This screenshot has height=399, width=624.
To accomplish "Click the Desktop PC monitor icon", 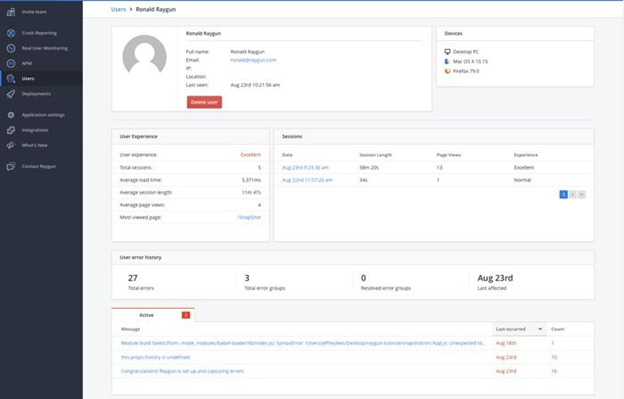I will coord(447,52).
